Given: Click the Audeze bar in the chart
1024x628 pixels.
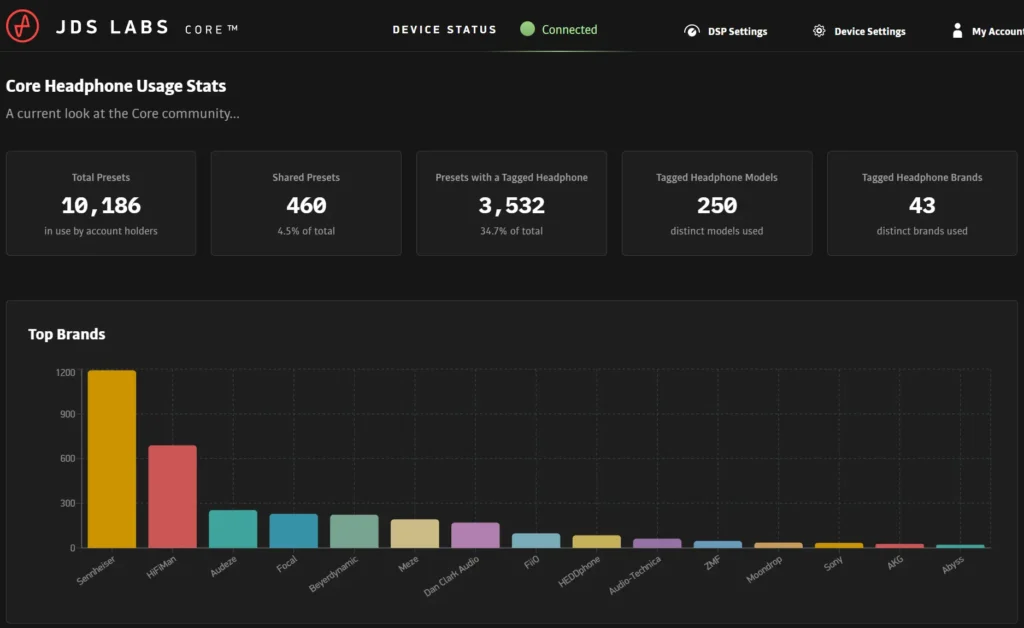Looking at the screenshot, I should coord(233,529).
